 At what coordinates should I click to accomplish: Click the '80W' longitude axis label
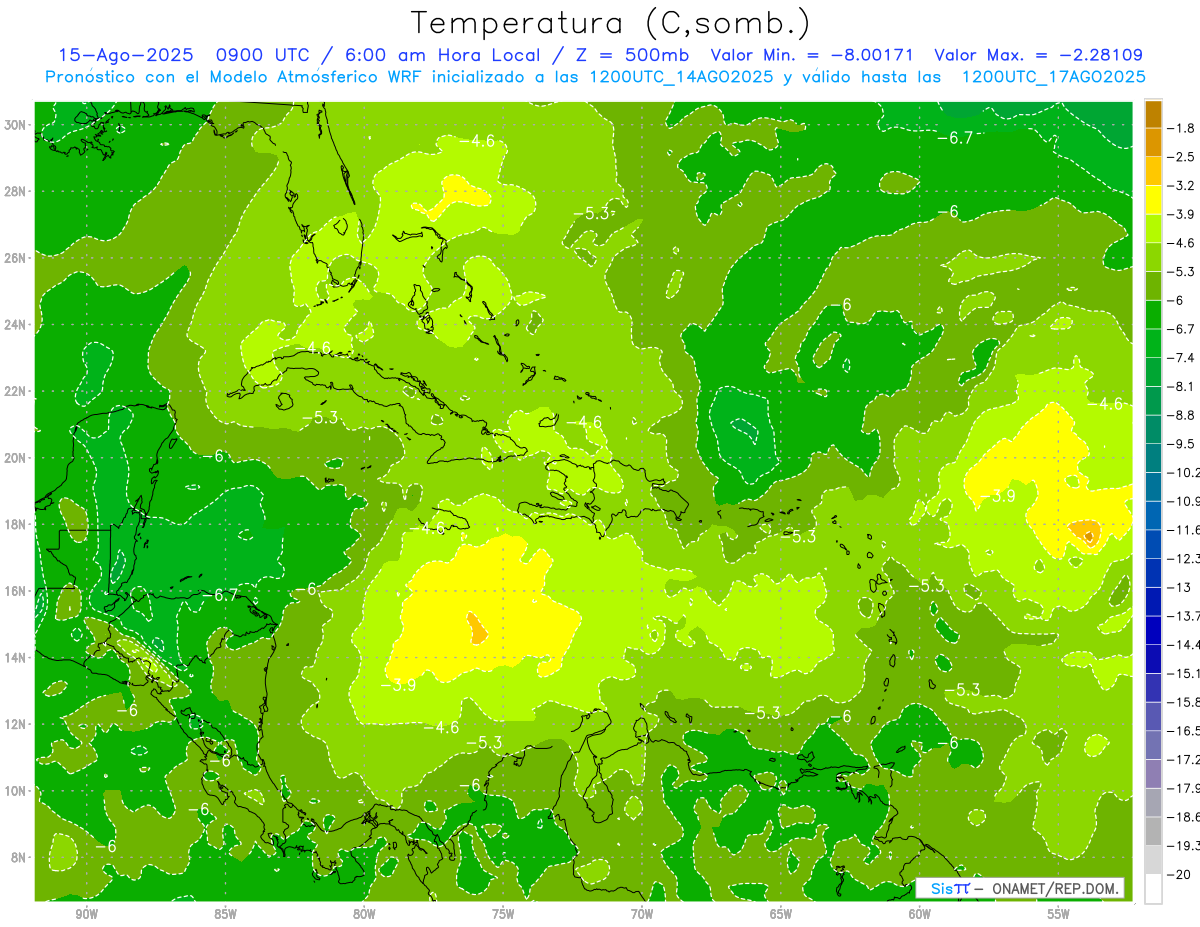tap(364, 914)
